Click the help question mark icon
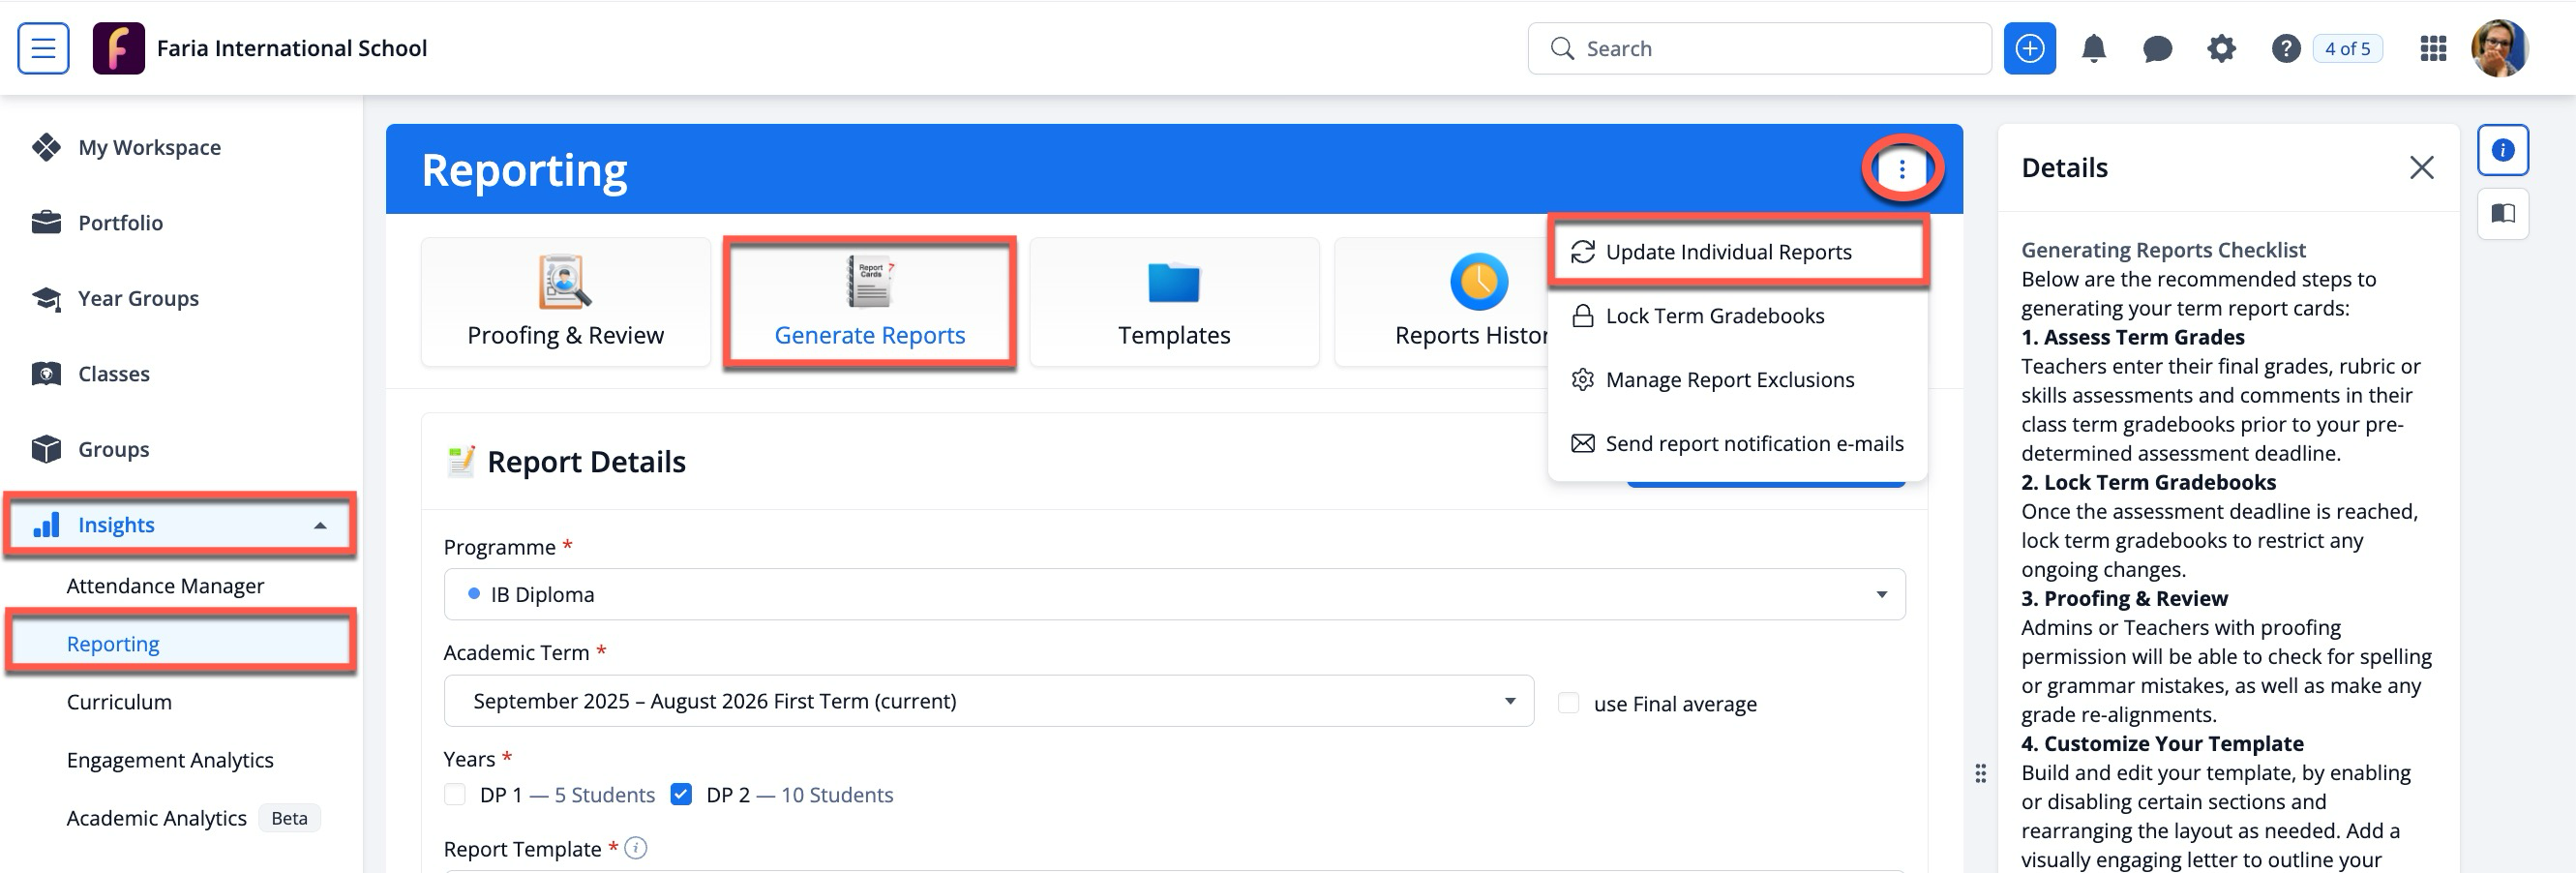Image resolution: width=2576 pixels, height=873 pixels. point(2285,48)
